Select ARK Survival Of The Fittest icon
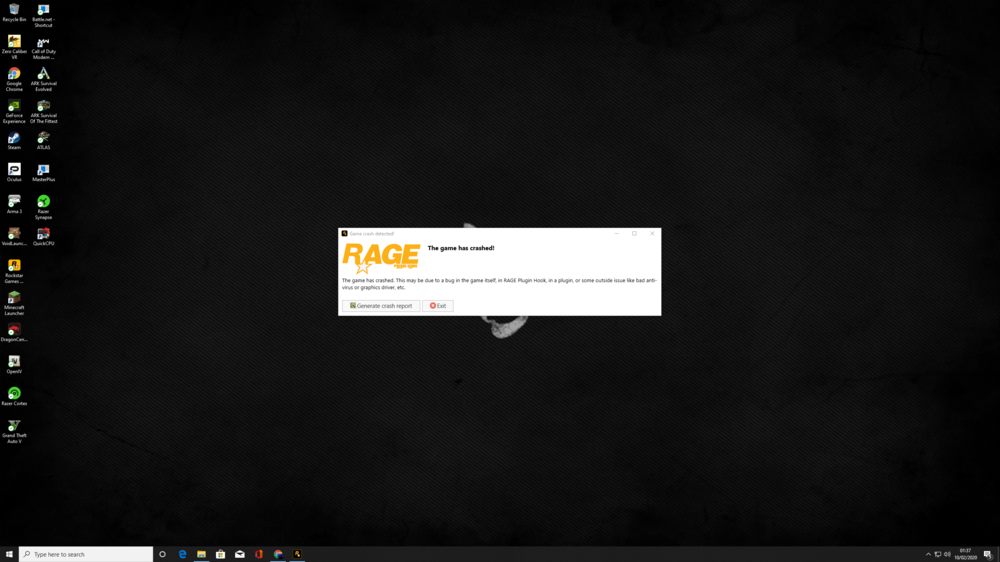The width and height of the screenshot is (1000, 562). [x=43, y=111]
